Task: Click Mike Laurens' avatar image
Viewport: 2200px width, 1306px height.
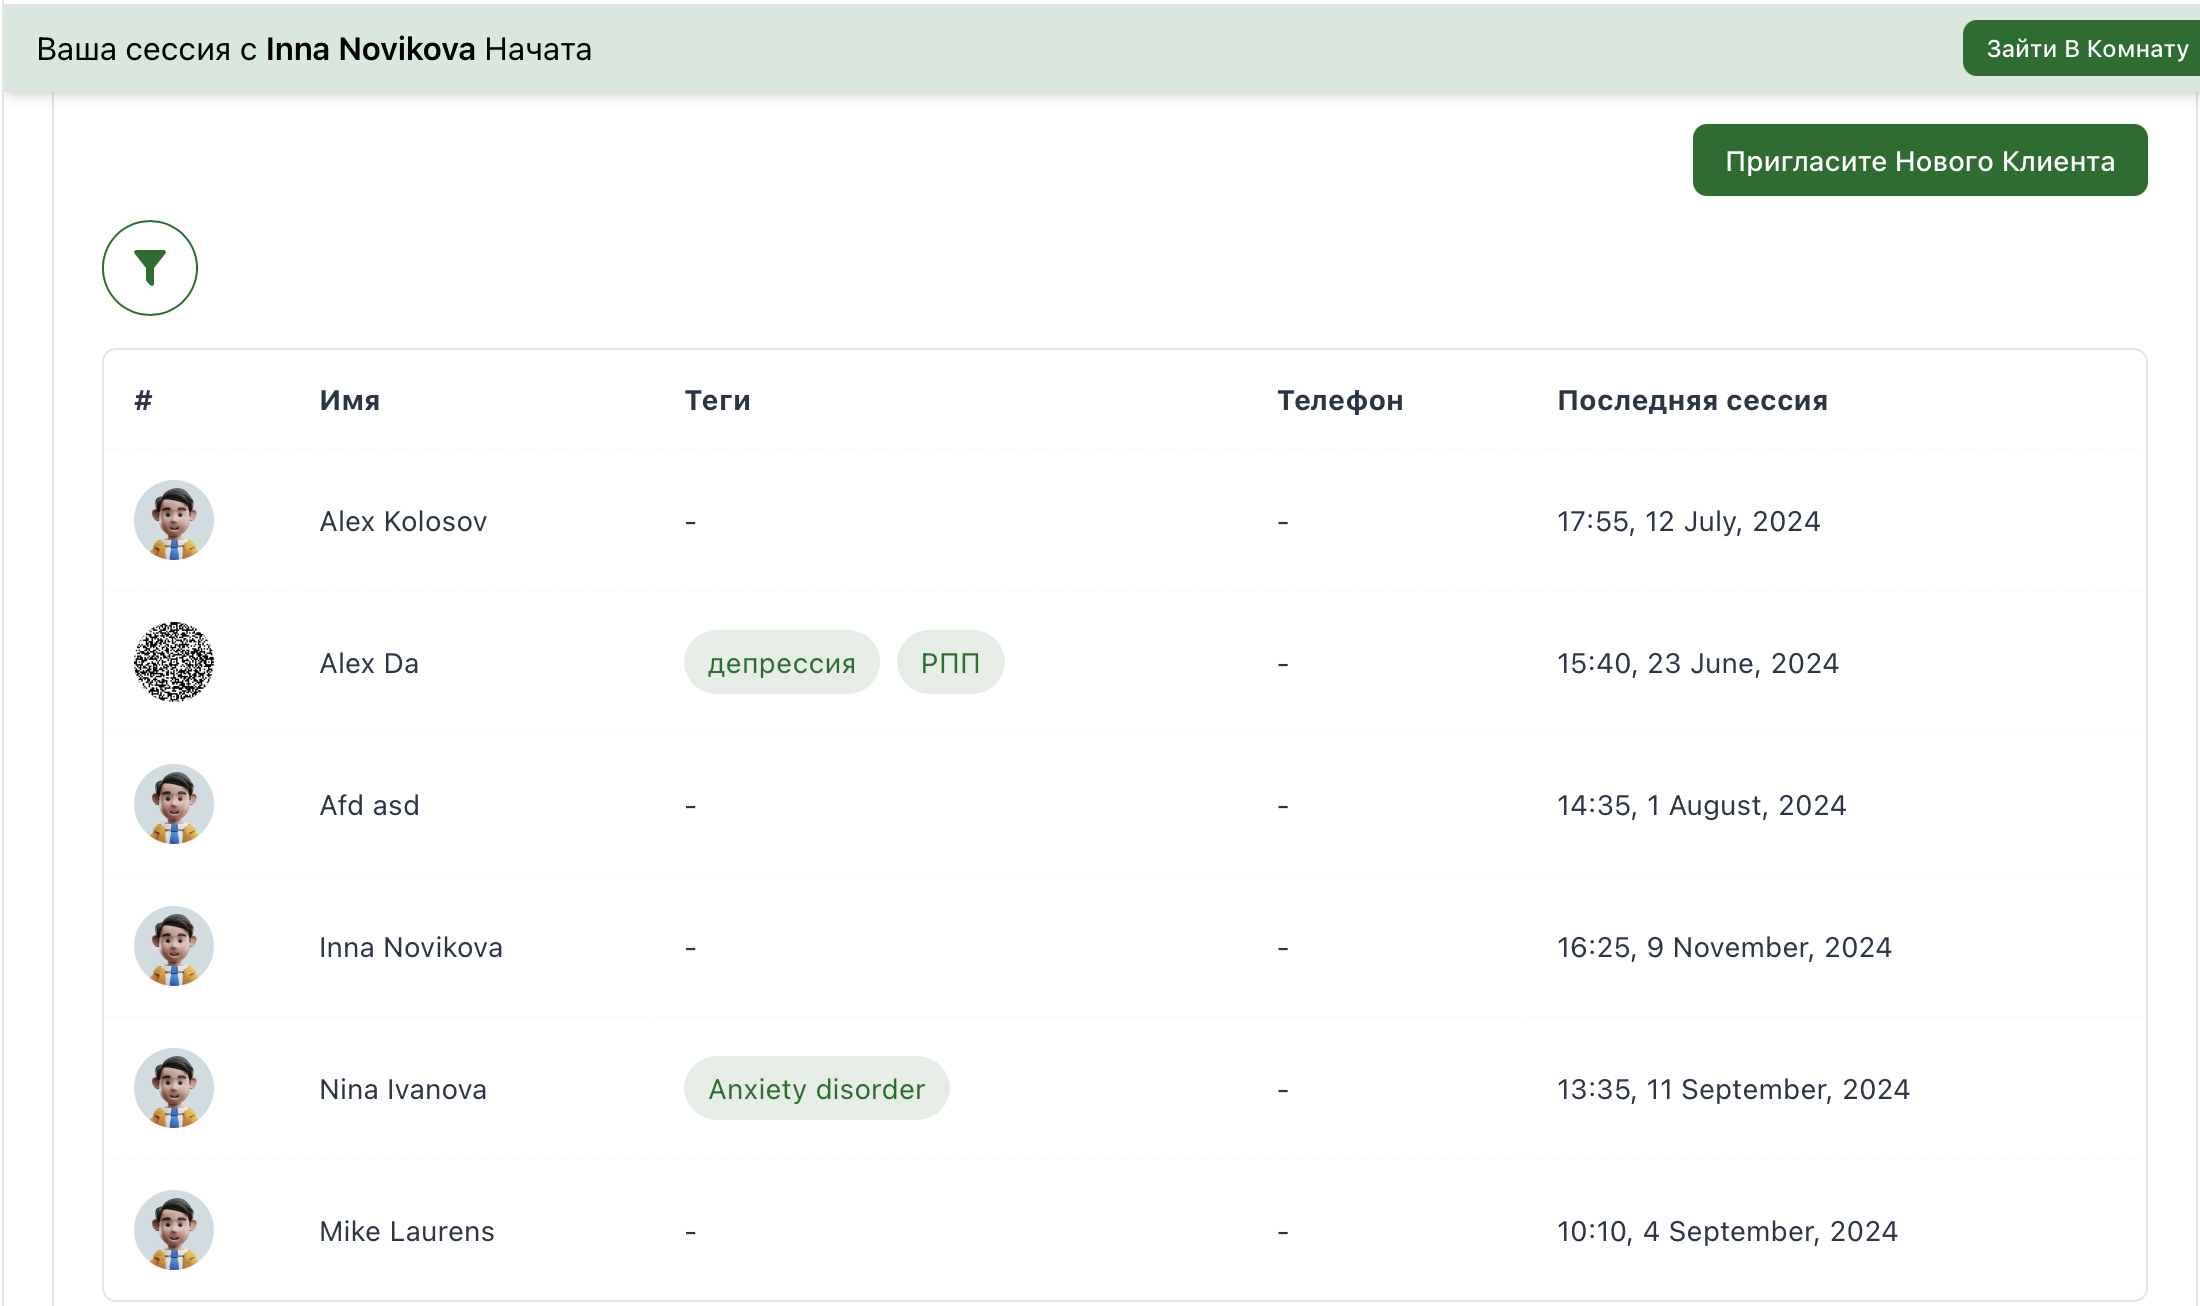Action: [174, 1230]
